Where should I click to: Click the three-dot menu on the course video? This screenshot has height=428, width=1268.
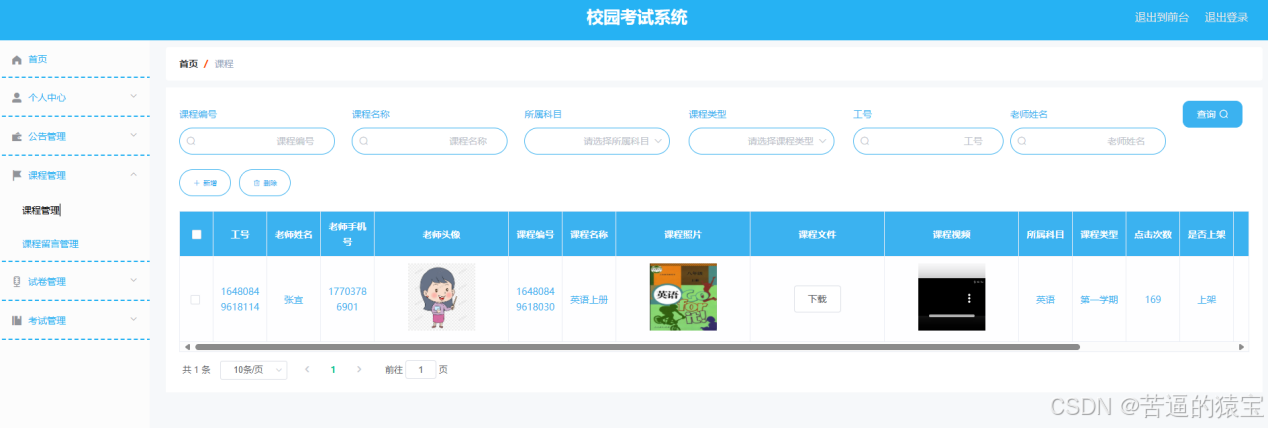pos(968,298)
